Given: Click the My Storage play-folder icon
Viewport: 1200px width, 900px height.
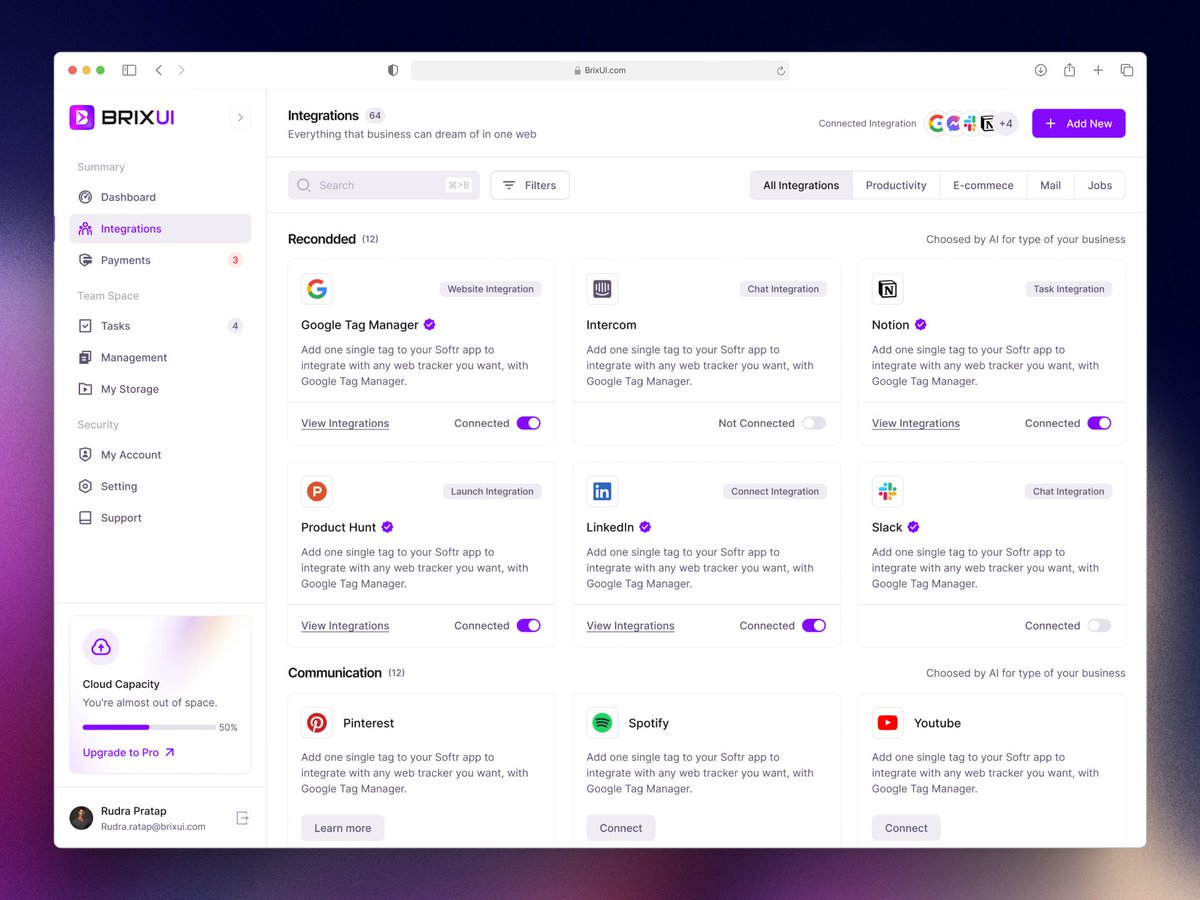Looking at the screenshot, I should 85,389.
